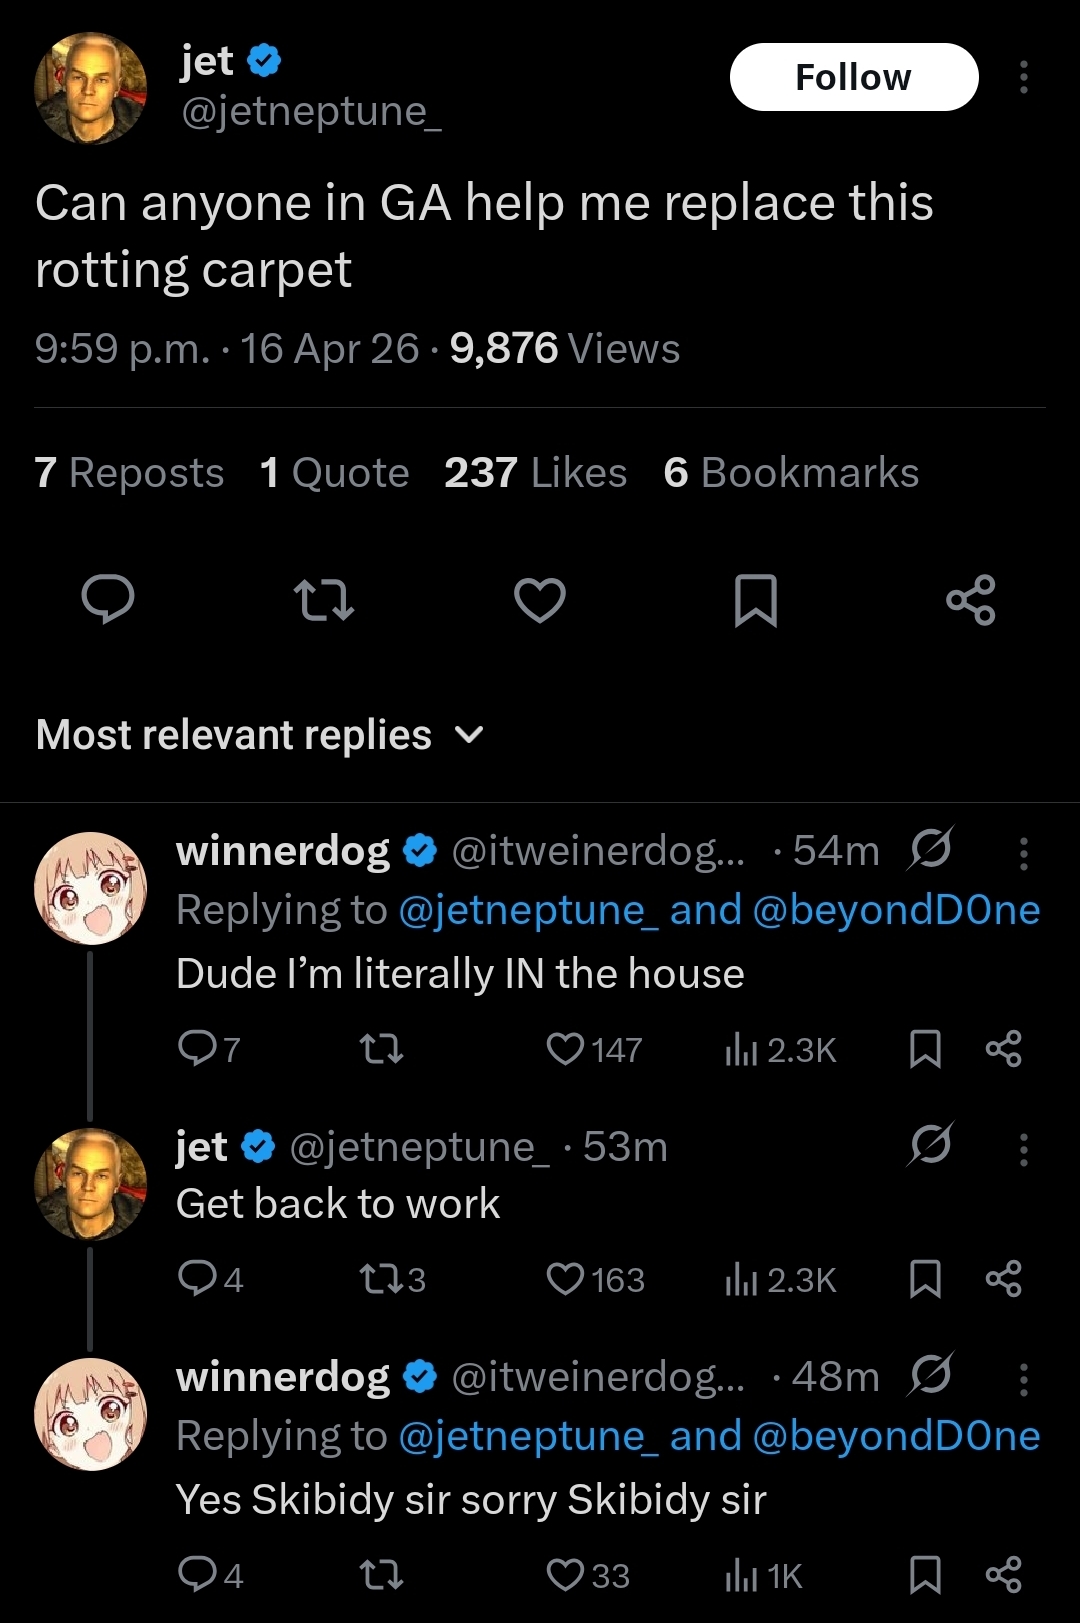Screen dimensions: 1080x1623
Task: Repost the "Get back to work" reply
Action: (381, 1279)
